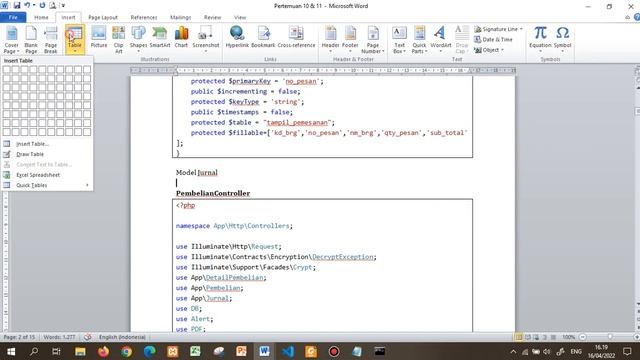Image resolution: width=640 pixels, height=360 pixels.
Task: Add a Bookmark
Action: click(263, 38)
